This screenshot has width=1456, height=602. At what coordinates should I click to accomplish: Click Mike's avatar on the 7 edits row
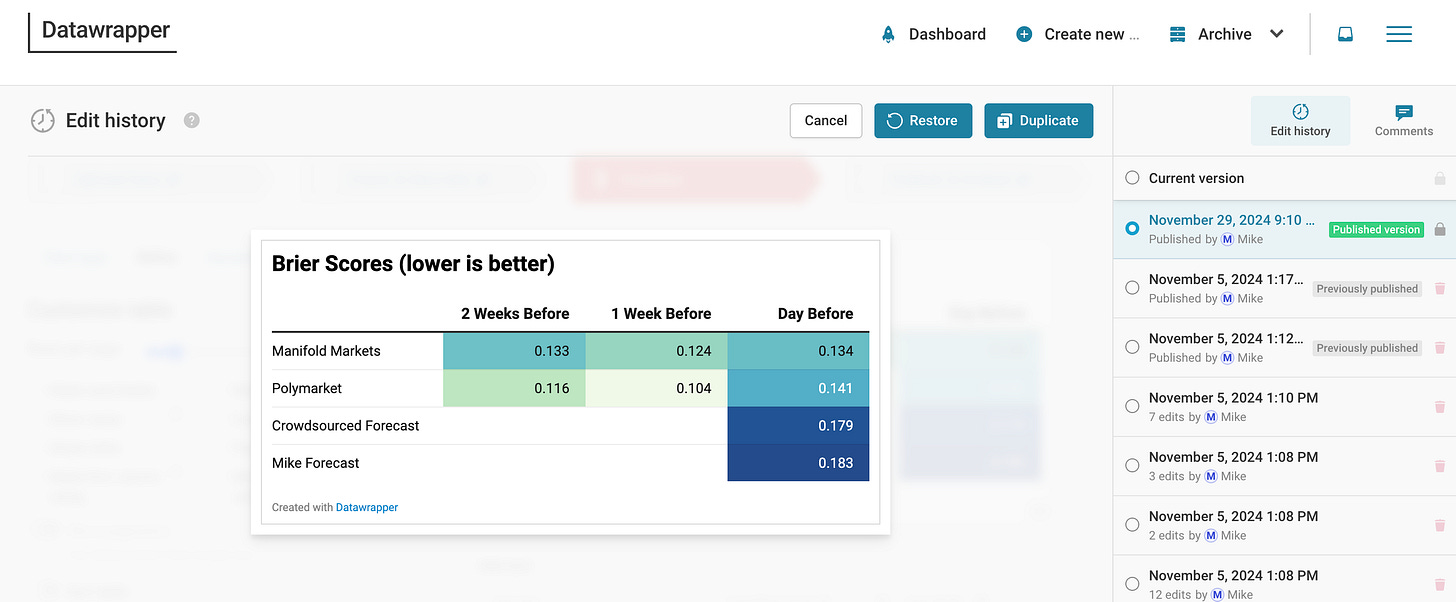(1211, 417)
